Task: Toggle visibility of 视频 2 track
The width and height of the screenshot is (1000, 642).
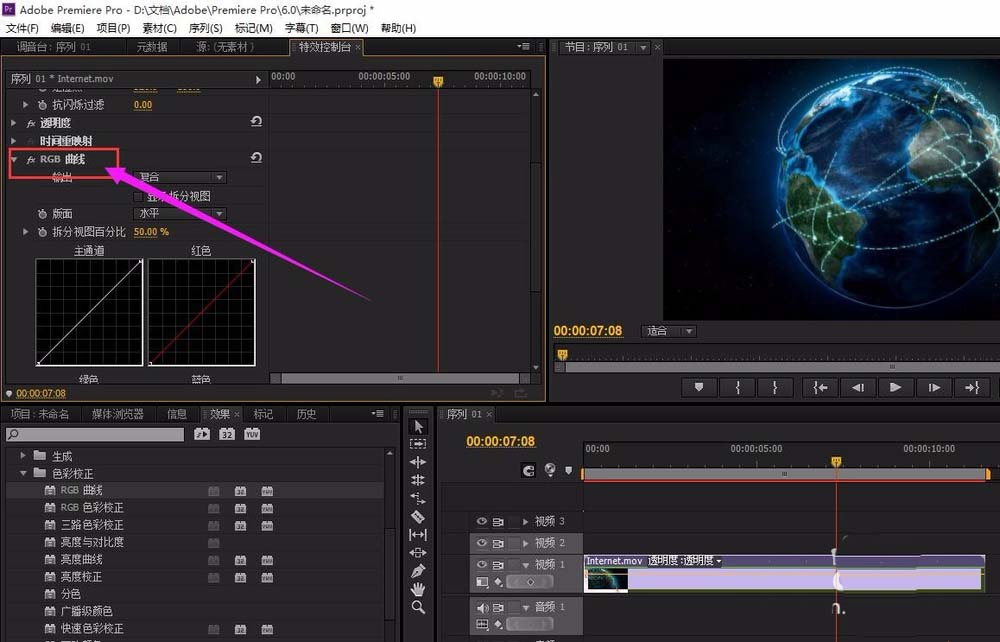Action: coord(482,543)
